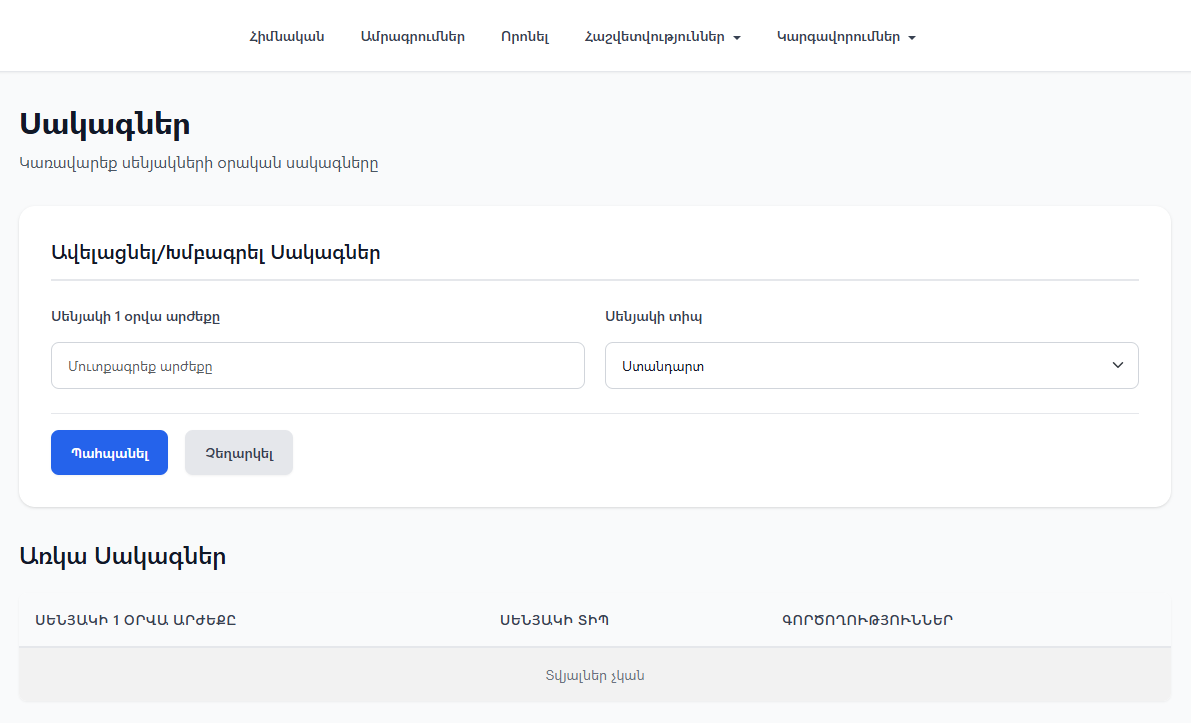Go to Որոնել in the navbar
The image size is (1191, 723).
coord(525,37)
